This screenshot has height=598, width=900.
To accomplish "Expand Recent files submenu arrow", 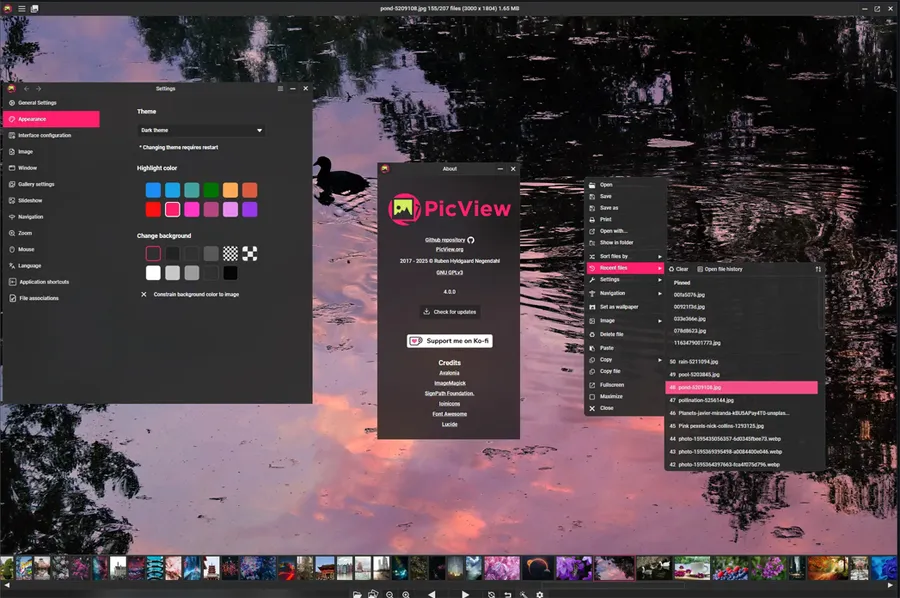I will click(660, 268).
